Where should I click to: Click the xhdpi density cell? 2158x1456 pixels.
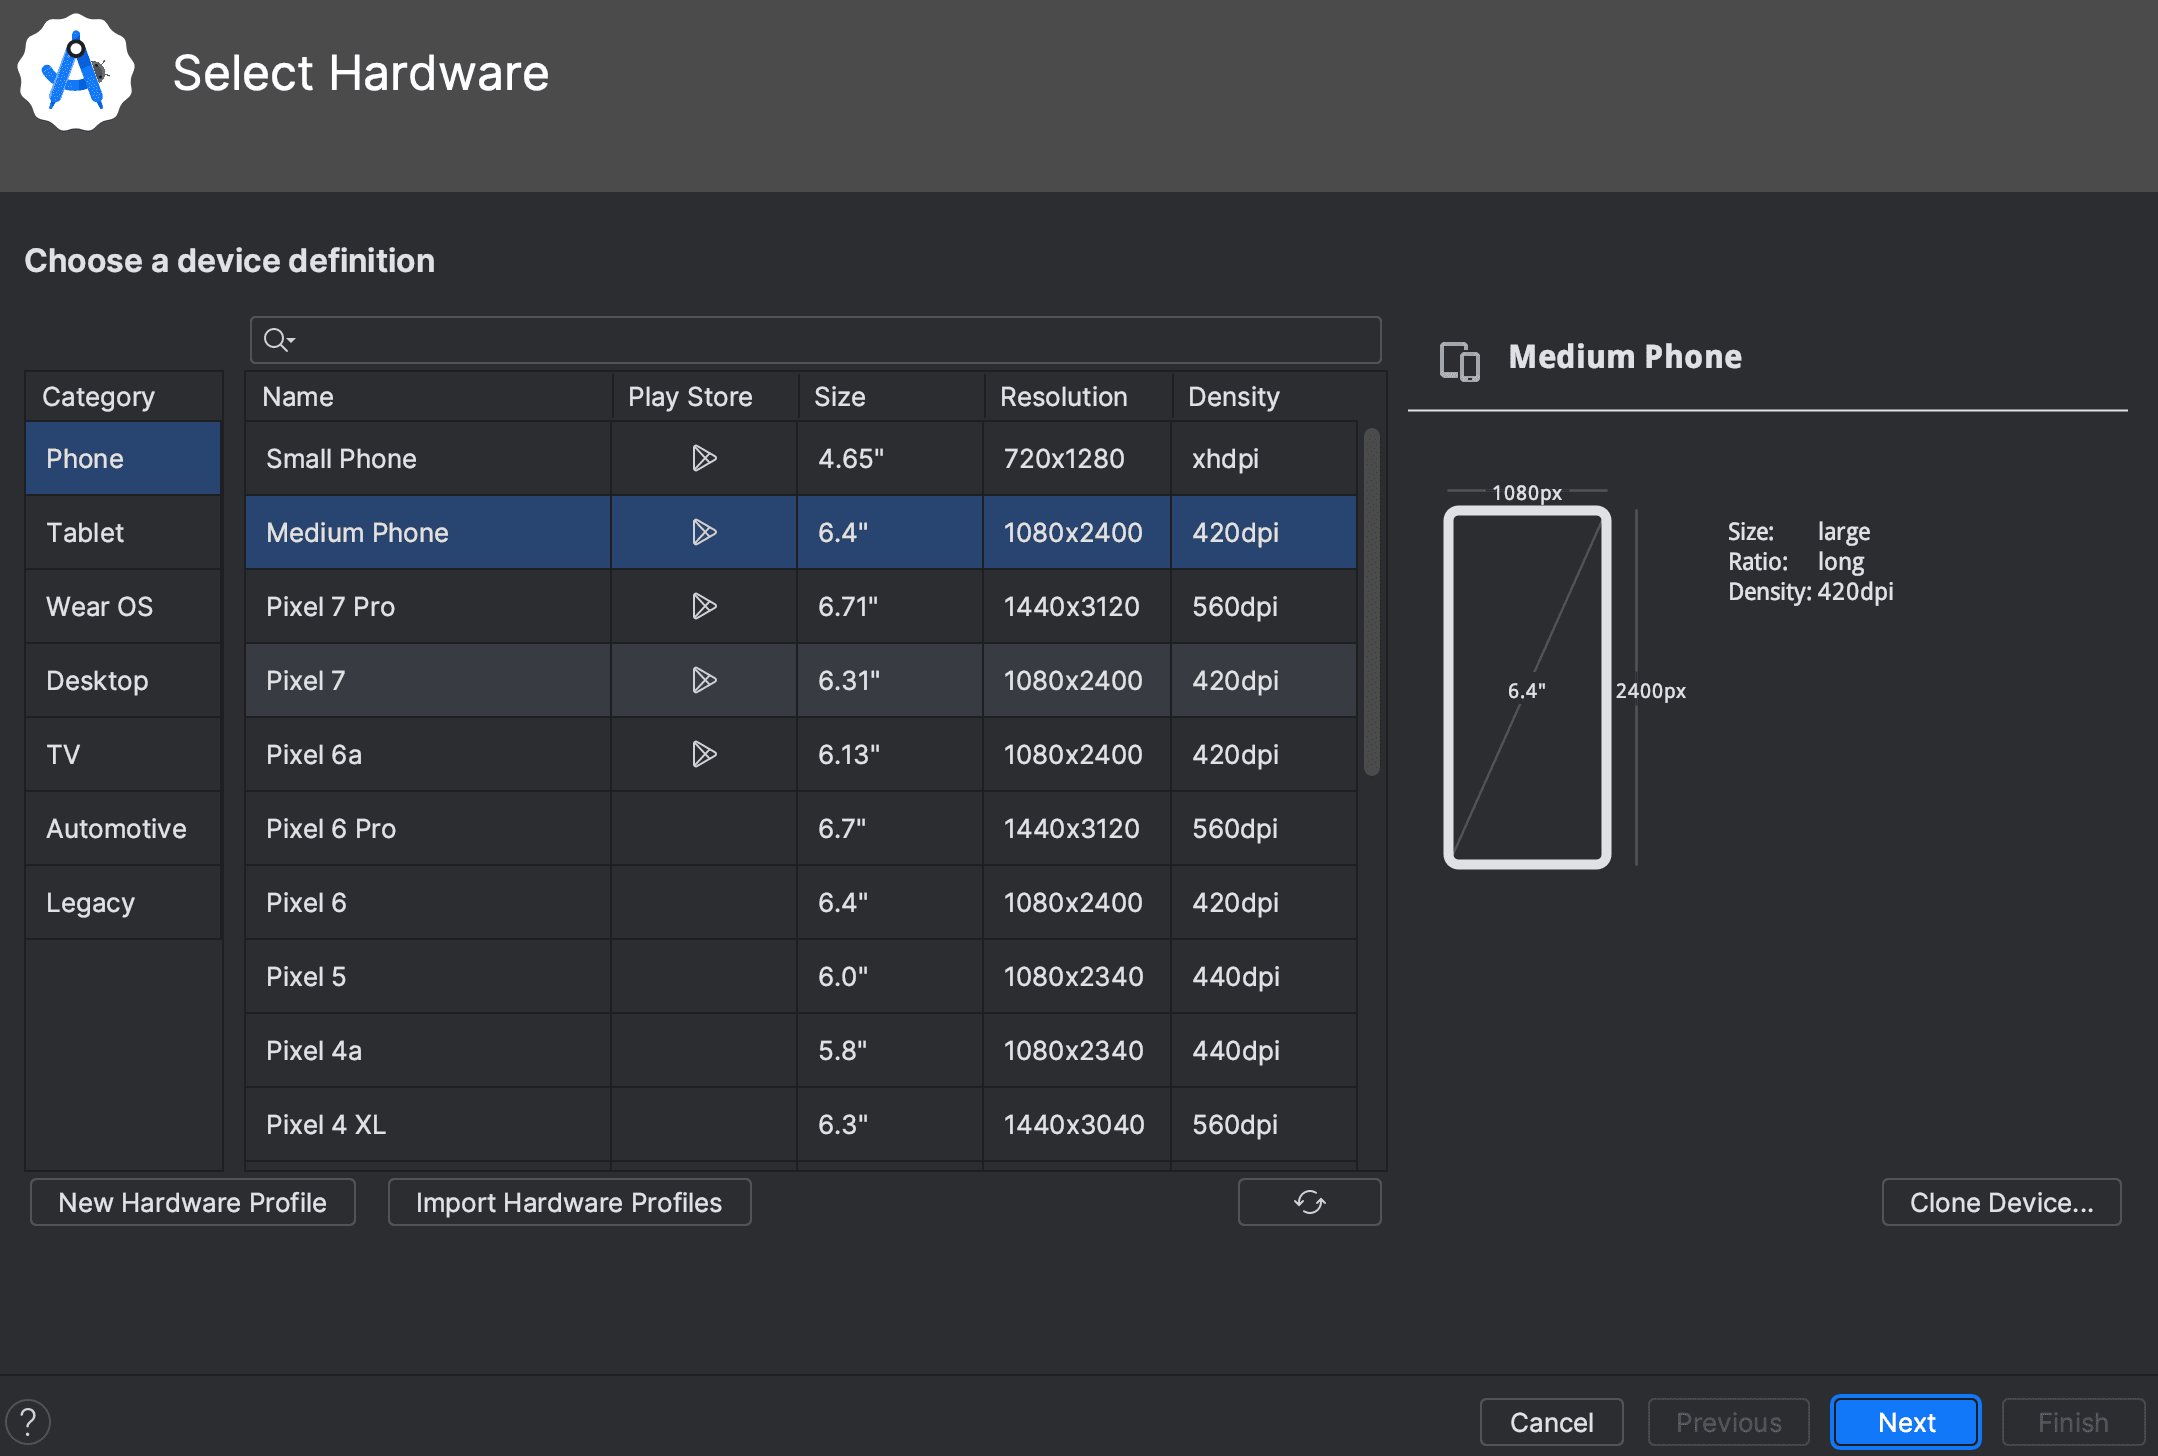1264,458
